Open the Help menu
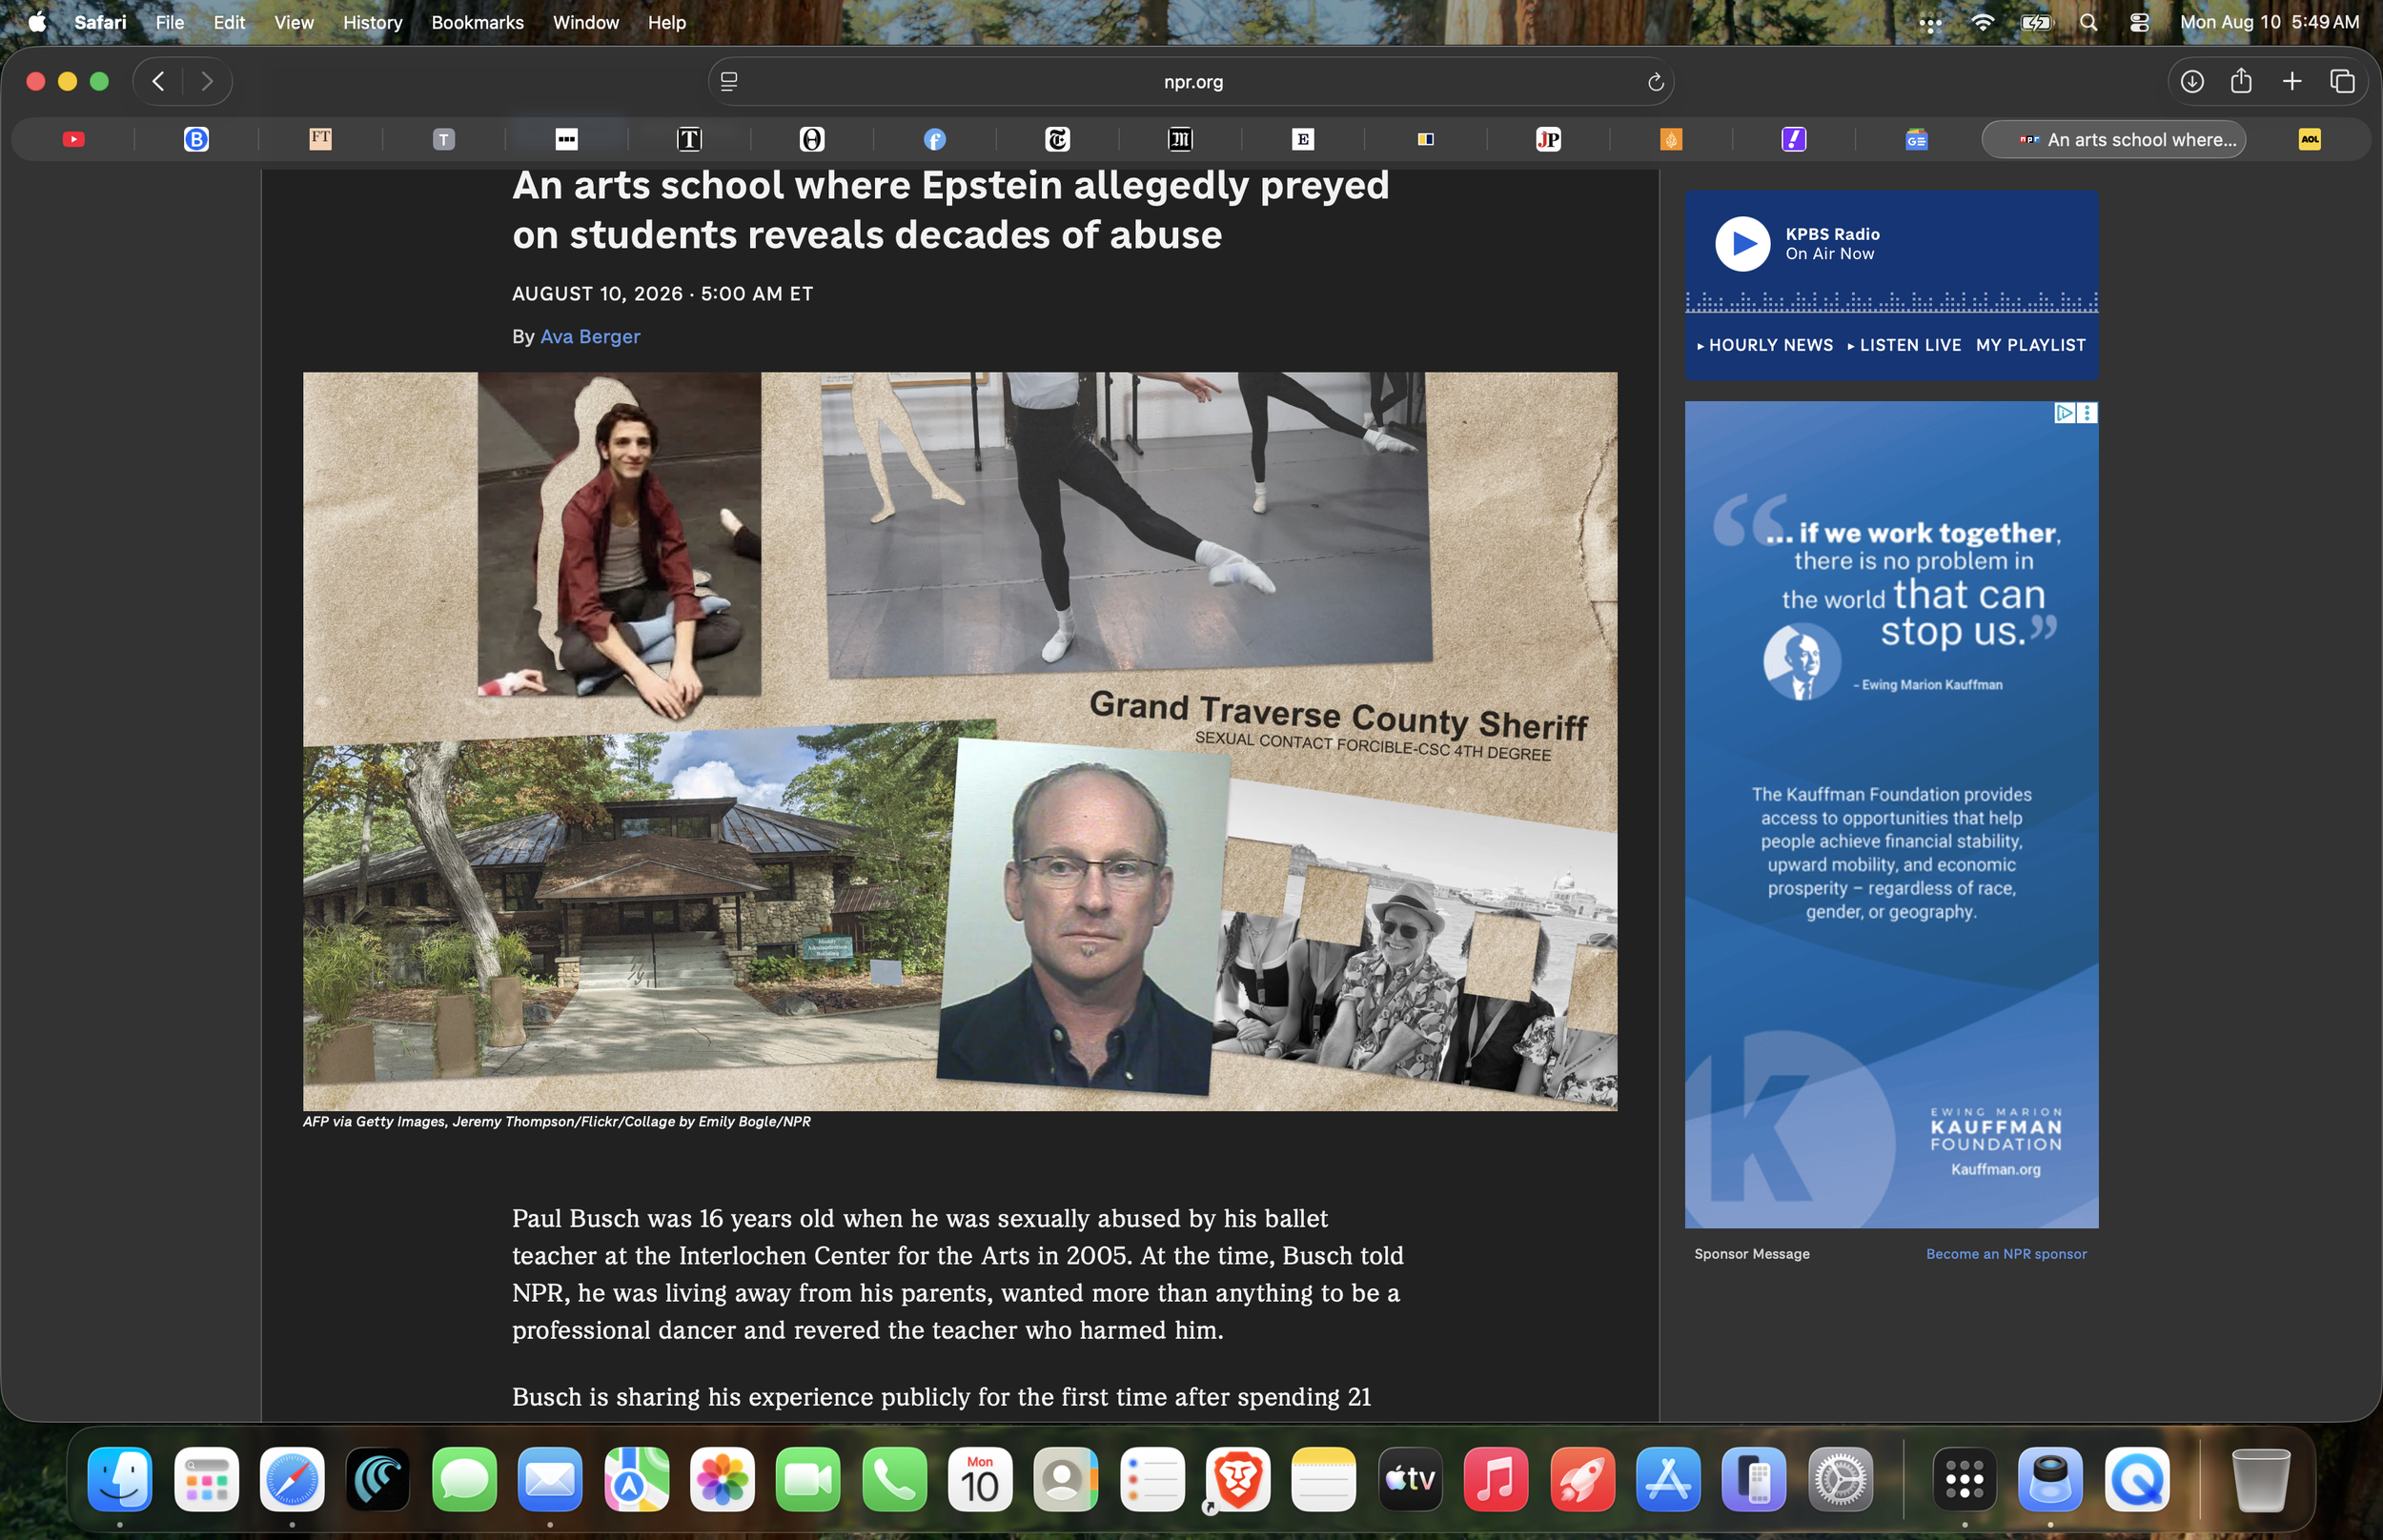This screenshot has height=1540, width=2383. (666, 22)
